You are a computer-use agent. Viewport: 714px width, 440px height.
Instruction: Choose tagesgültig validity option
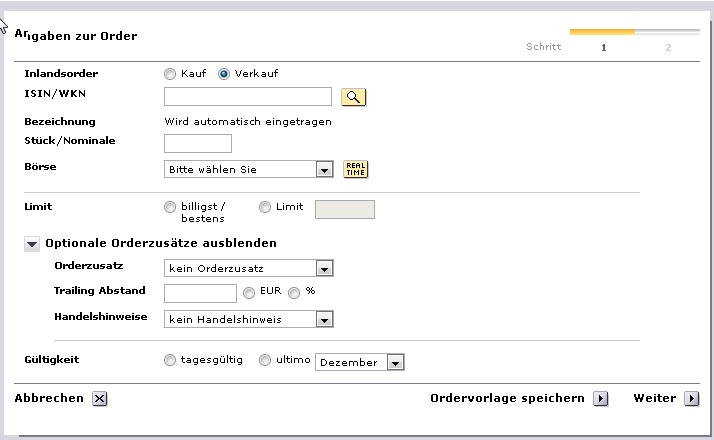click(x=169, y=360)
